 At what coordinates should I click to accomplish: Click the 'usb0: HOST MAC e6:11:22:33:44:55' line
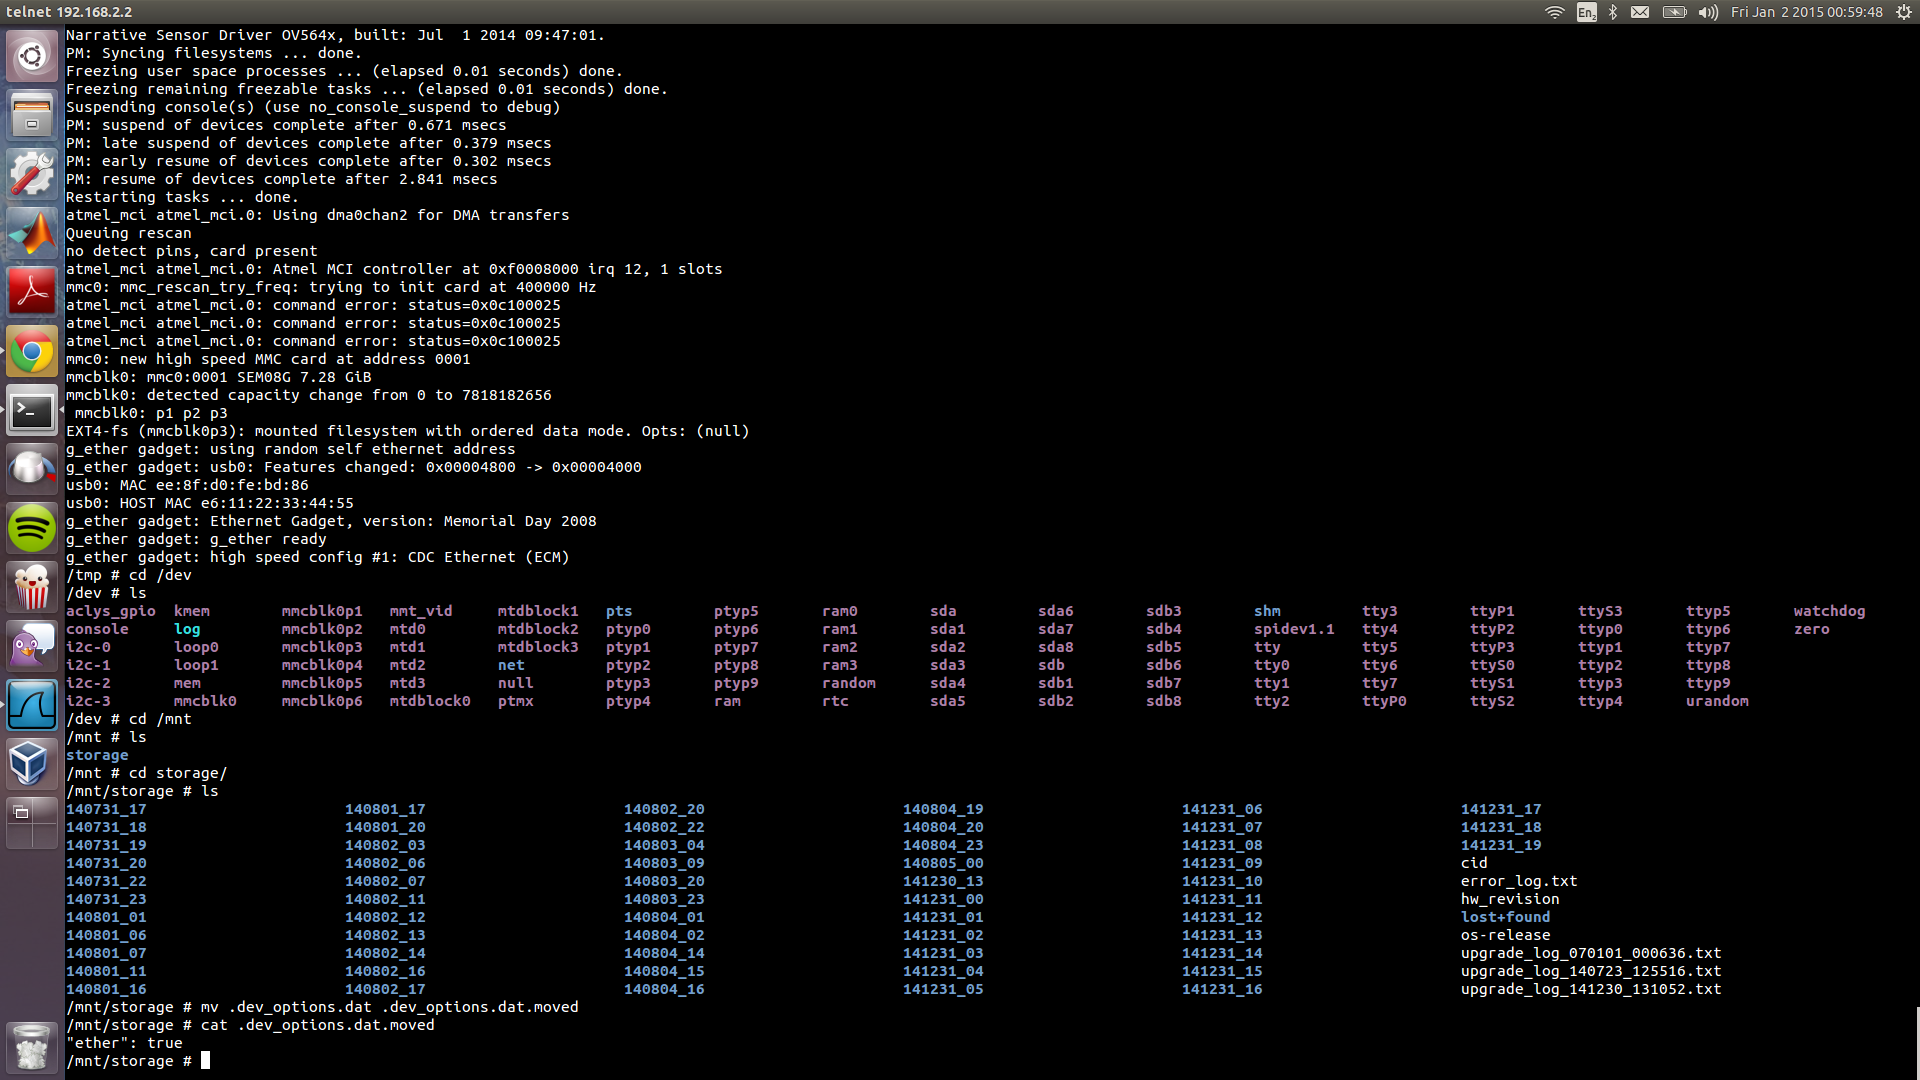click(x=210, y=503)
